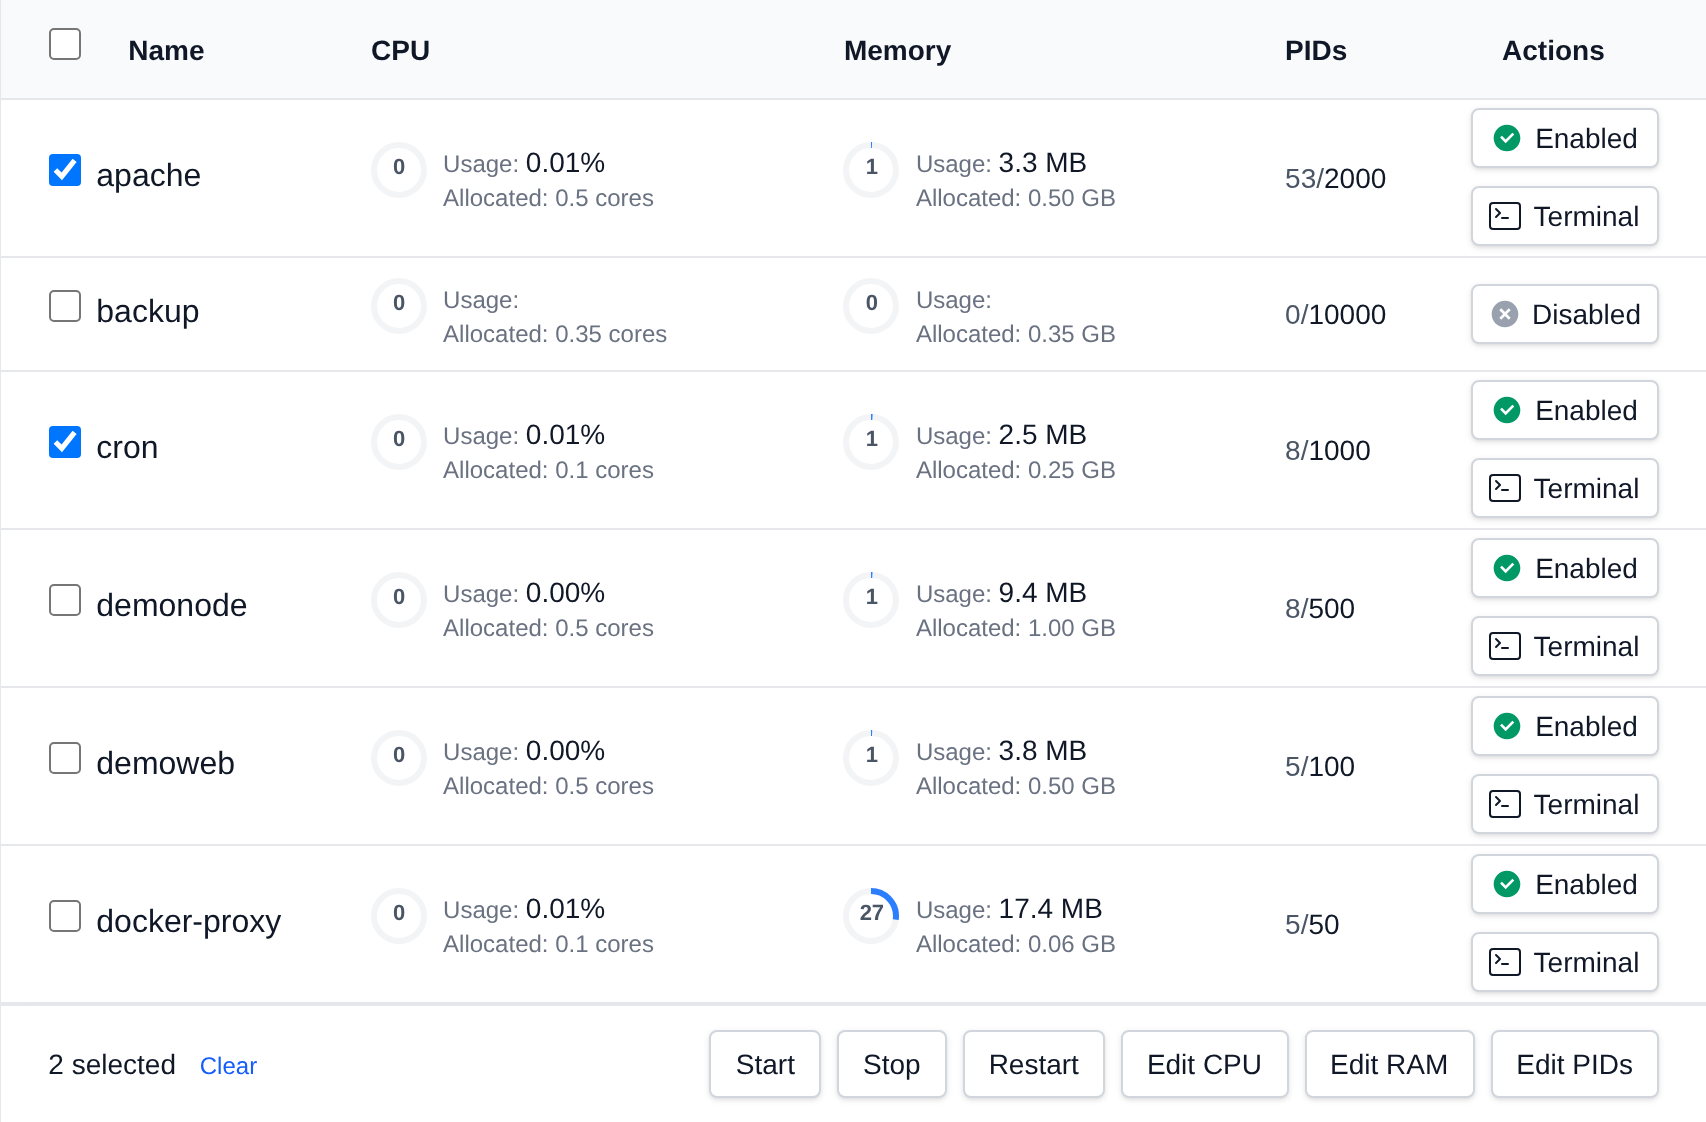Open the Terminal for demoweb
Image resolution: width=1706 pixels, height=1122 pixels.
tap(1564, 804)
